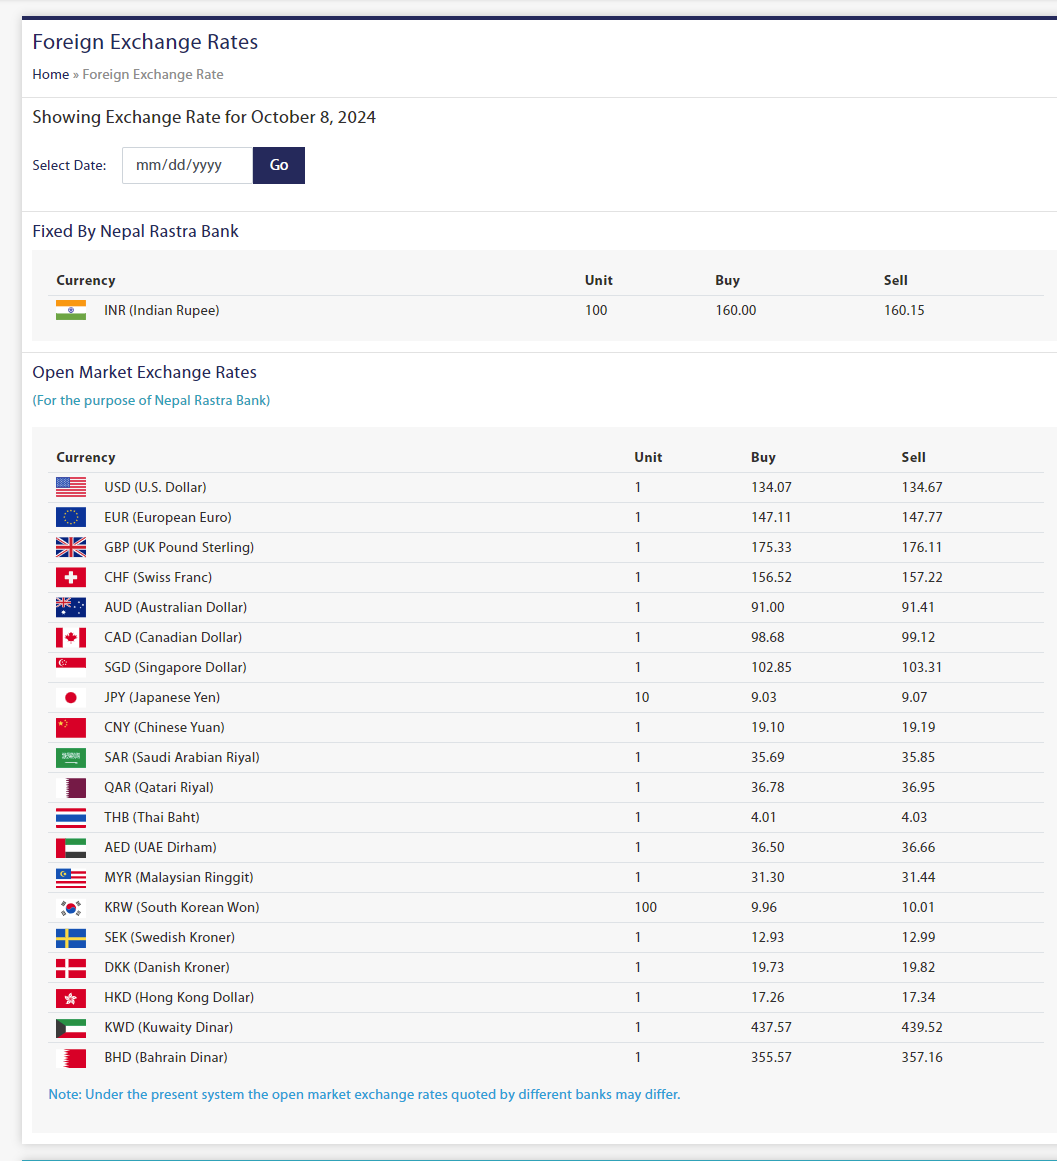Select the KWD buy rate 437.57
The height and width of the screenshot is (1161, 1057).
point(771,1027)
